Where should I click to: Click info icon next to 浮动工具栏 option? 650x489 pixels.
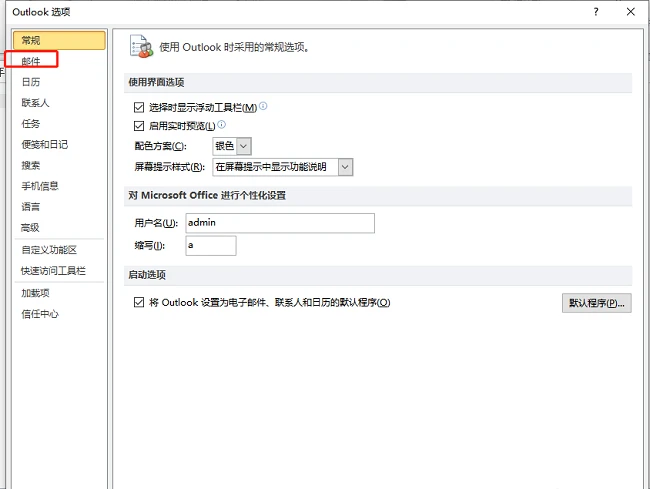pyautogui.click(x=263, y=106)
